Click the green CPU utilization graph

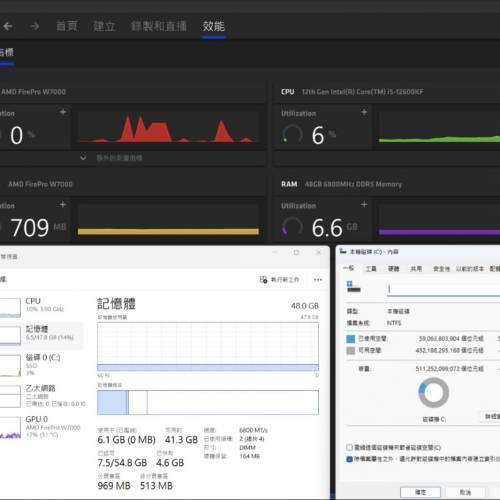[x=439, y=128]
